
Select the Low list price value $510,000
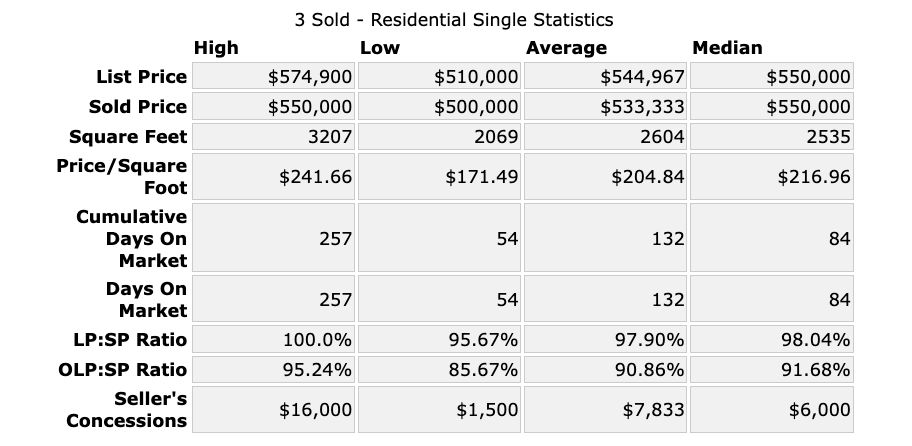pyautogui.click(x=476, y=77)
